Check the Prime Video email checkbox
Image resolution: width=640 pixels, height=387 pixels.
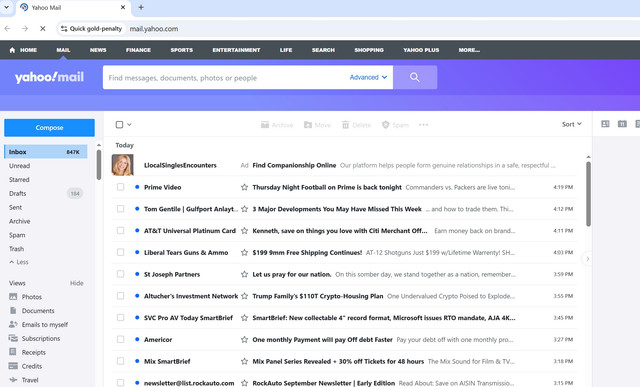(x=120, y=187)
